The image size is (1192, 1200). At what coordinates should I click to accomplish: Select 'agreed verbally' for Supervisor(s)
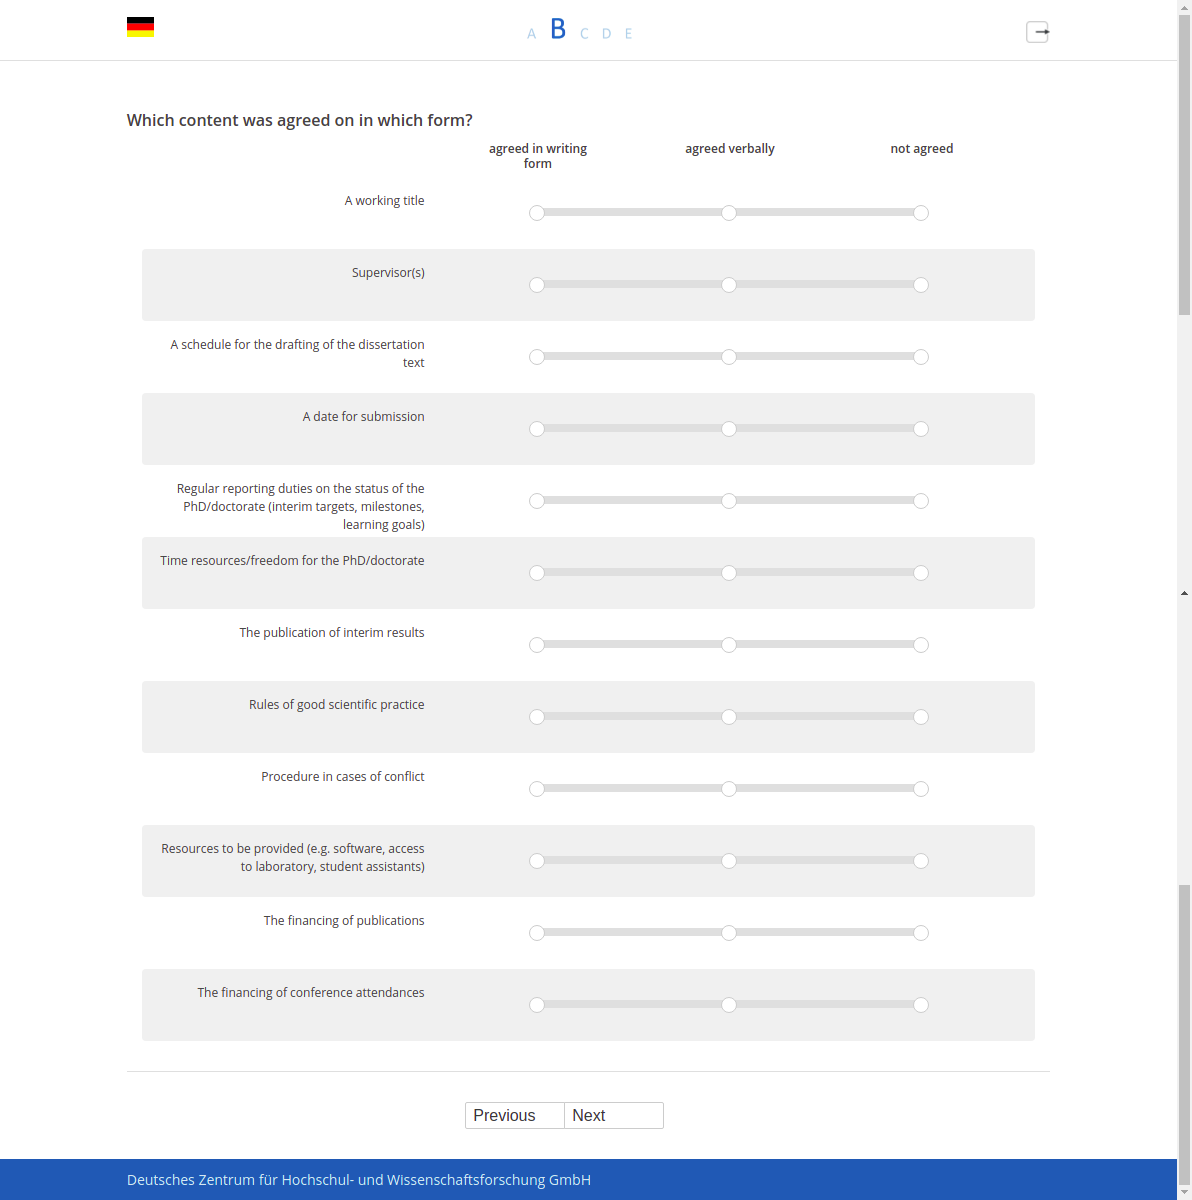tap(729, 285)
